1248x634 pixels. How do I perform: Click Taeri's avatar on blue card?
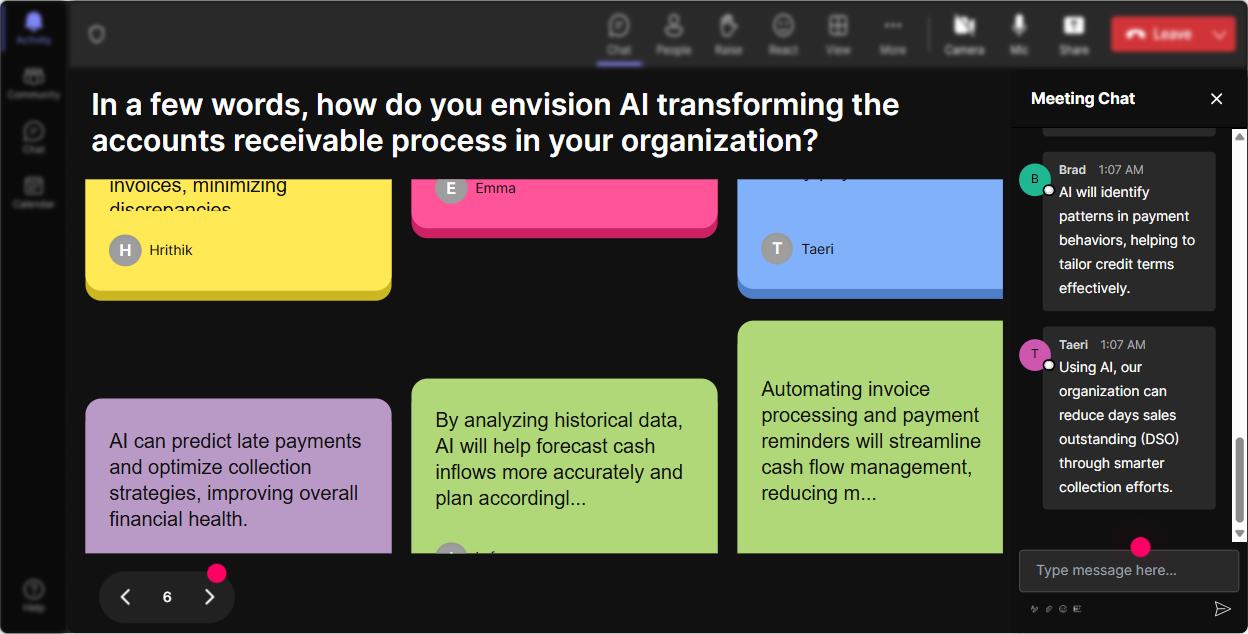[x=777, y=249]
